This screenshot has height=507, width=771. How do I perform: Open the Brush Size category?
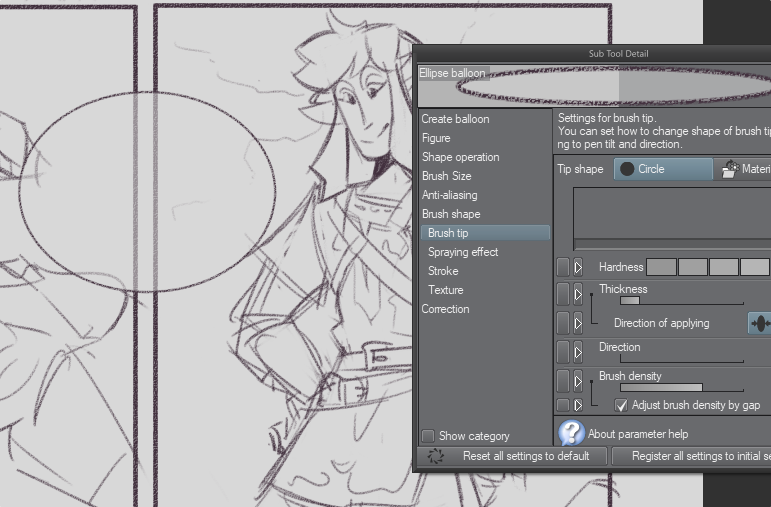(446, 176)
